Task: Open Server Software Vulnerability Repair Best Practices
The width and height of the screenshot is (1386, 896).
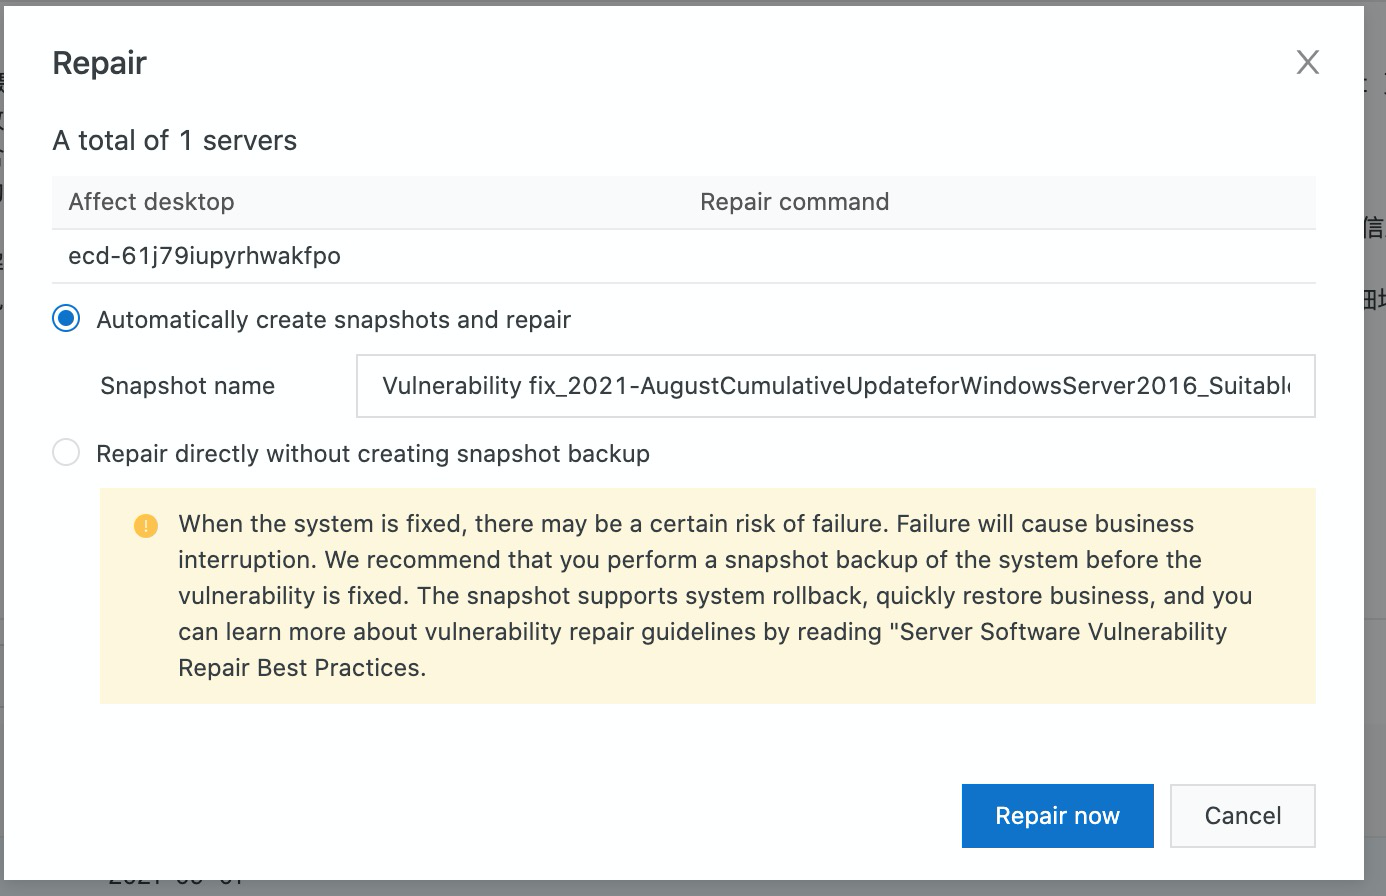Action: click(x=1062, y=632)
